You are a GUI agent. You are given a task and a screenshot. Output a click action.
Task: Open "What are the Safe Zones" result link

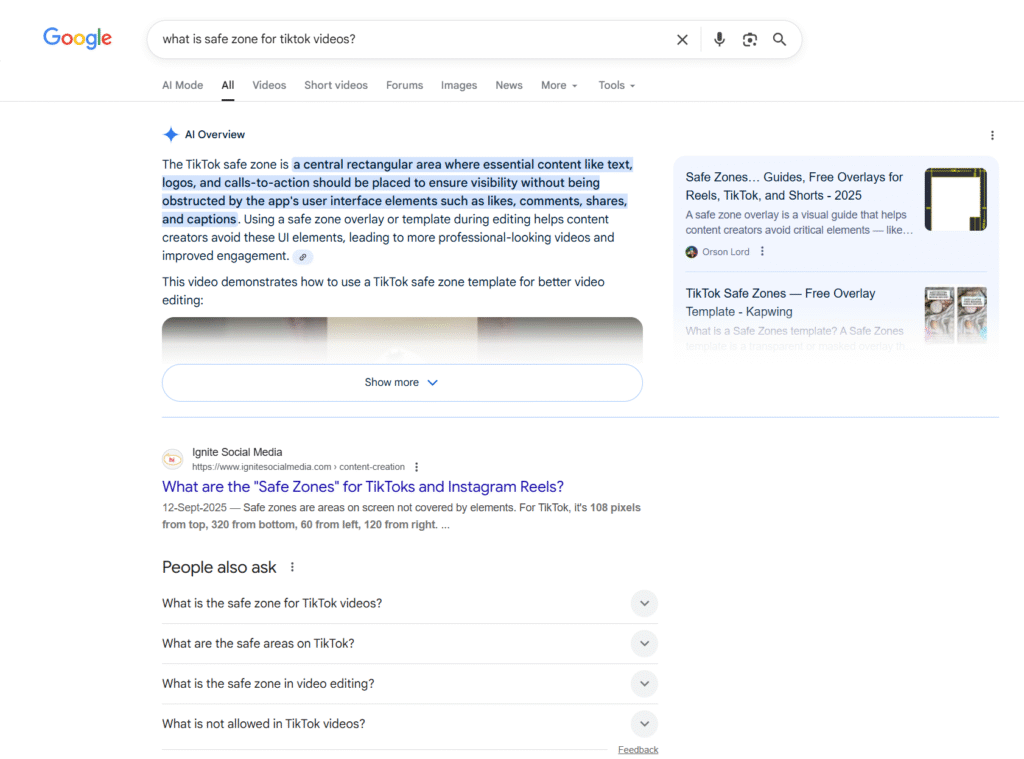363,487
